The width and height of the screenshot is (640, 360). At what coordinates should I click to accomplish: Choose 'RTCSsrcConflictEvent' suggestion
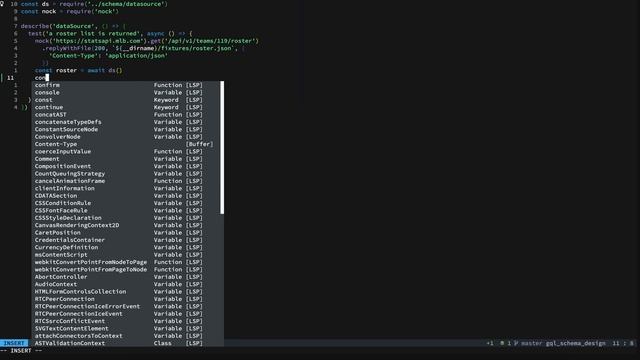(128, 321)
